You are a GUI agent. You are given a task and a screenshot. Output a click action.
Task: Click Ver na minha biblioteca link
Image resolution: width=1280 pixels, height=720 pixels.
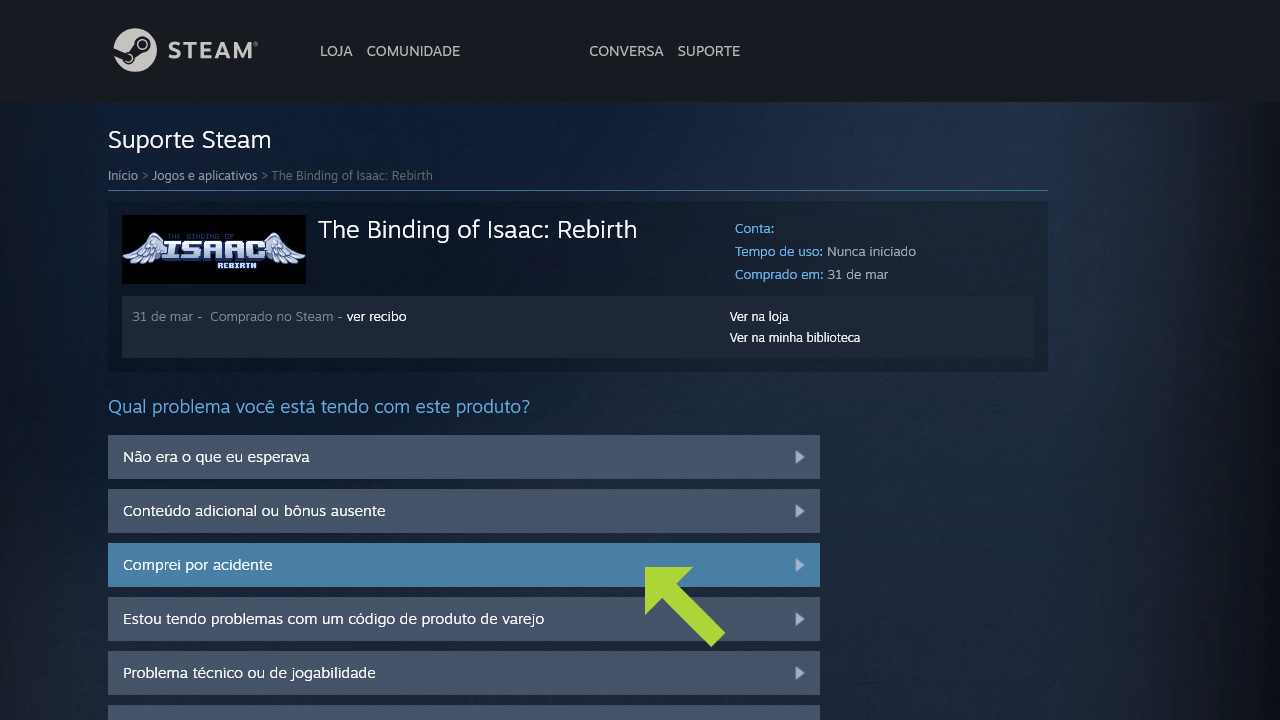click(795, 338)
